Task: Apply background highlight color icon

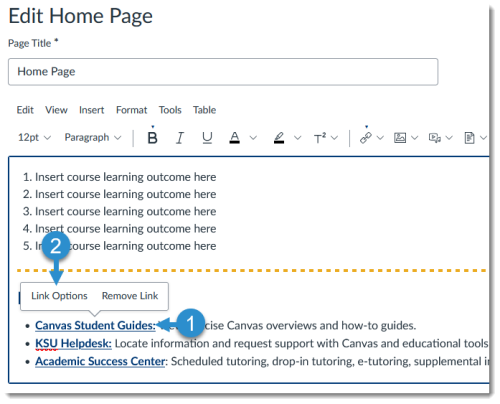Action: (x=279, y=137)
